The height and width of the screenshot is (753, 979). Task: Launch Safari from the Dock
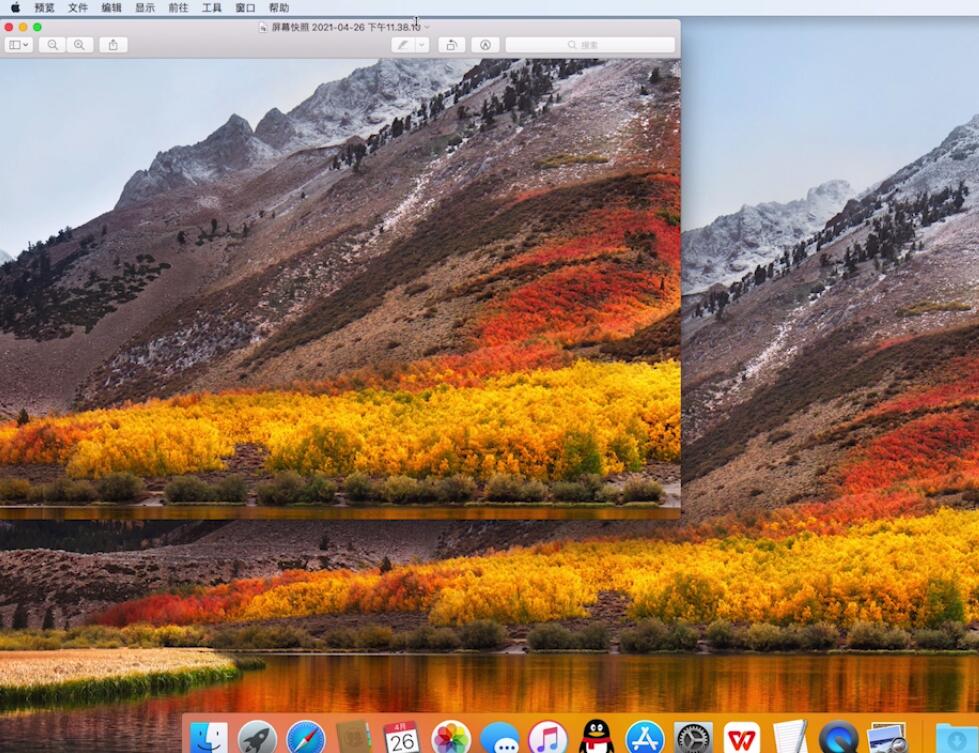tap(306, 738)
